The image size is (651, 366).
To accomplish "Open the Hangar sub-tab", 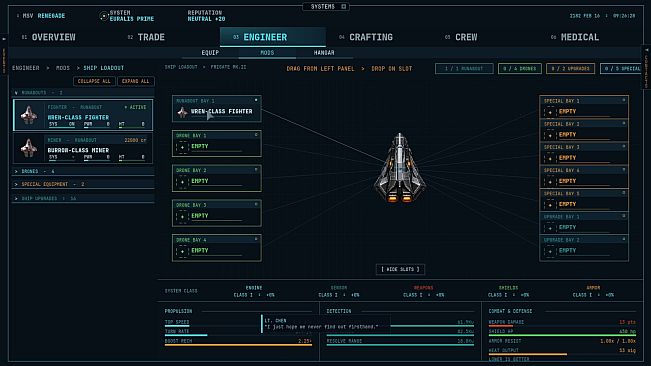I will point(324,53).
